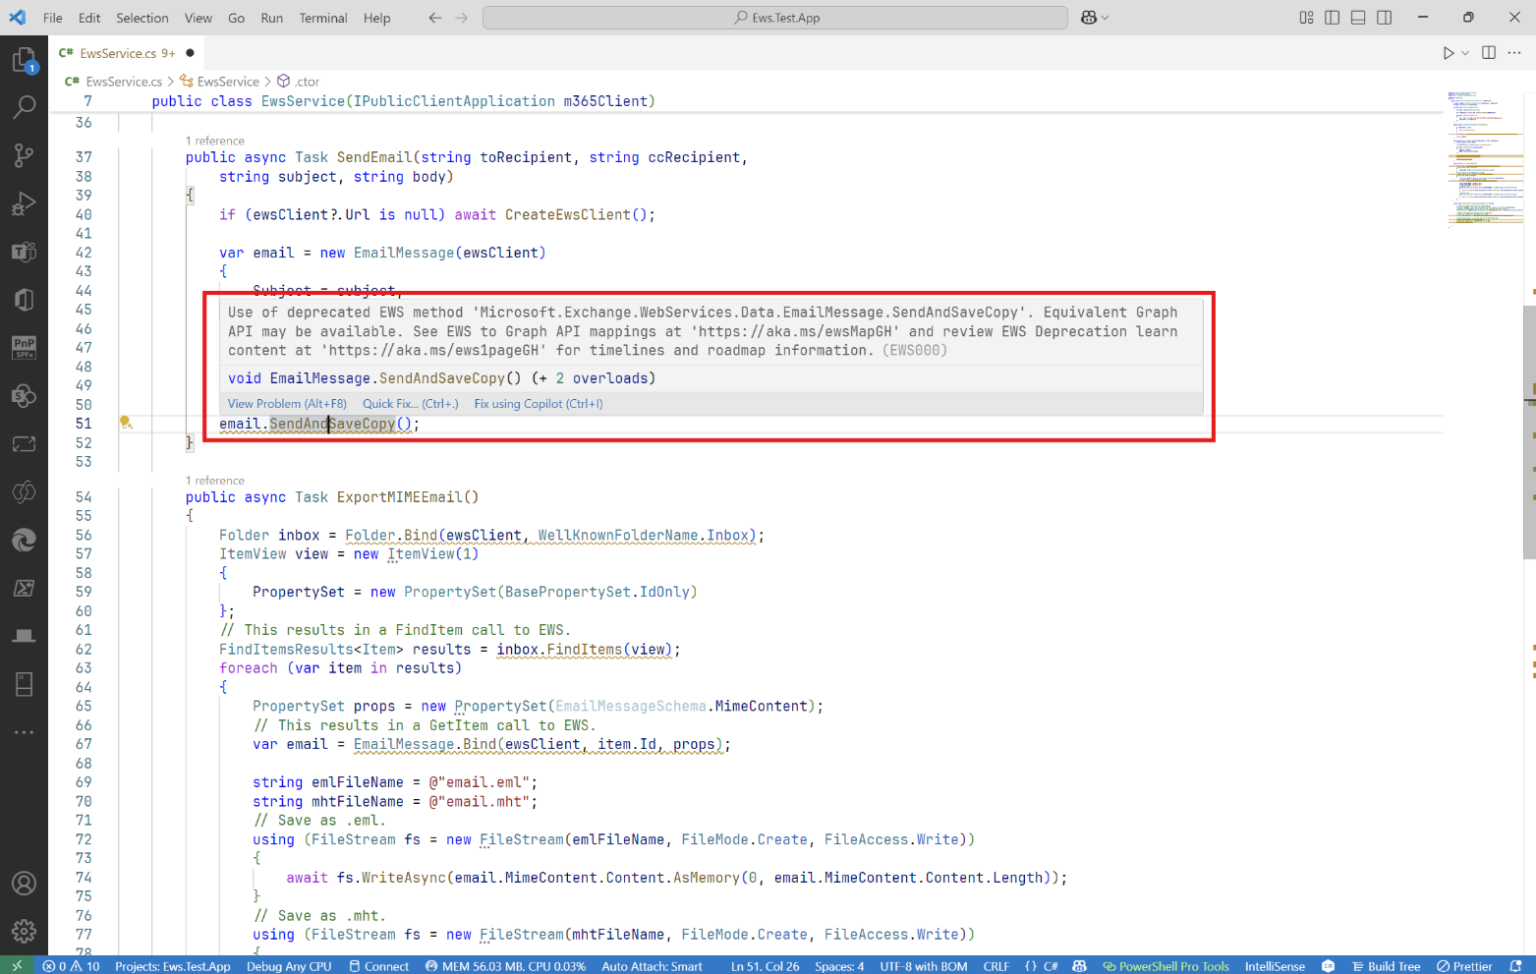The height and width of the screenshot is (974, 1536).
Task: Click Fix using Copilot link
Action: (538, 403)
